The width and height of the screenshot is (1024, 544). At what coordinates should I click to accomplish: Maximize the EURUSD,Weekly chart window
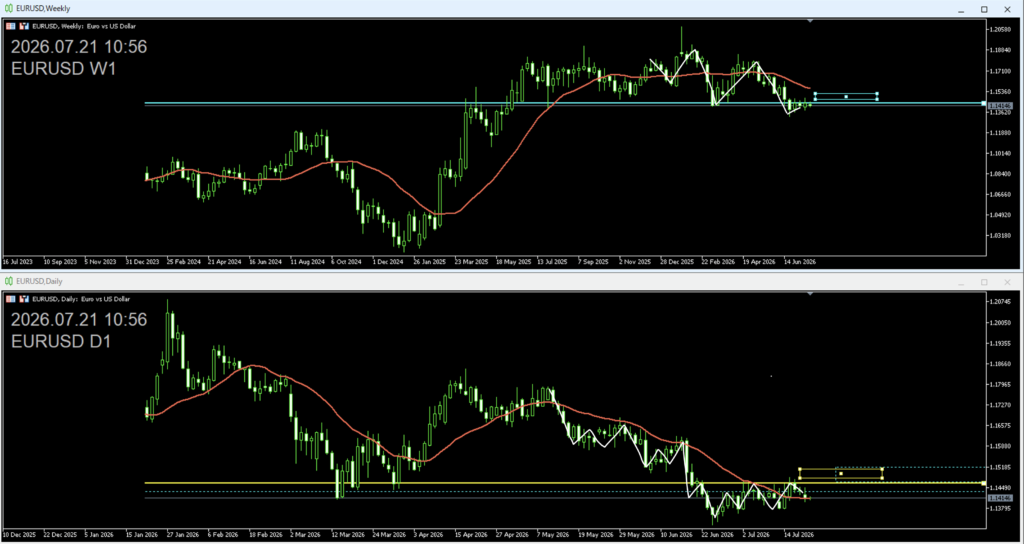pos(984,9)
